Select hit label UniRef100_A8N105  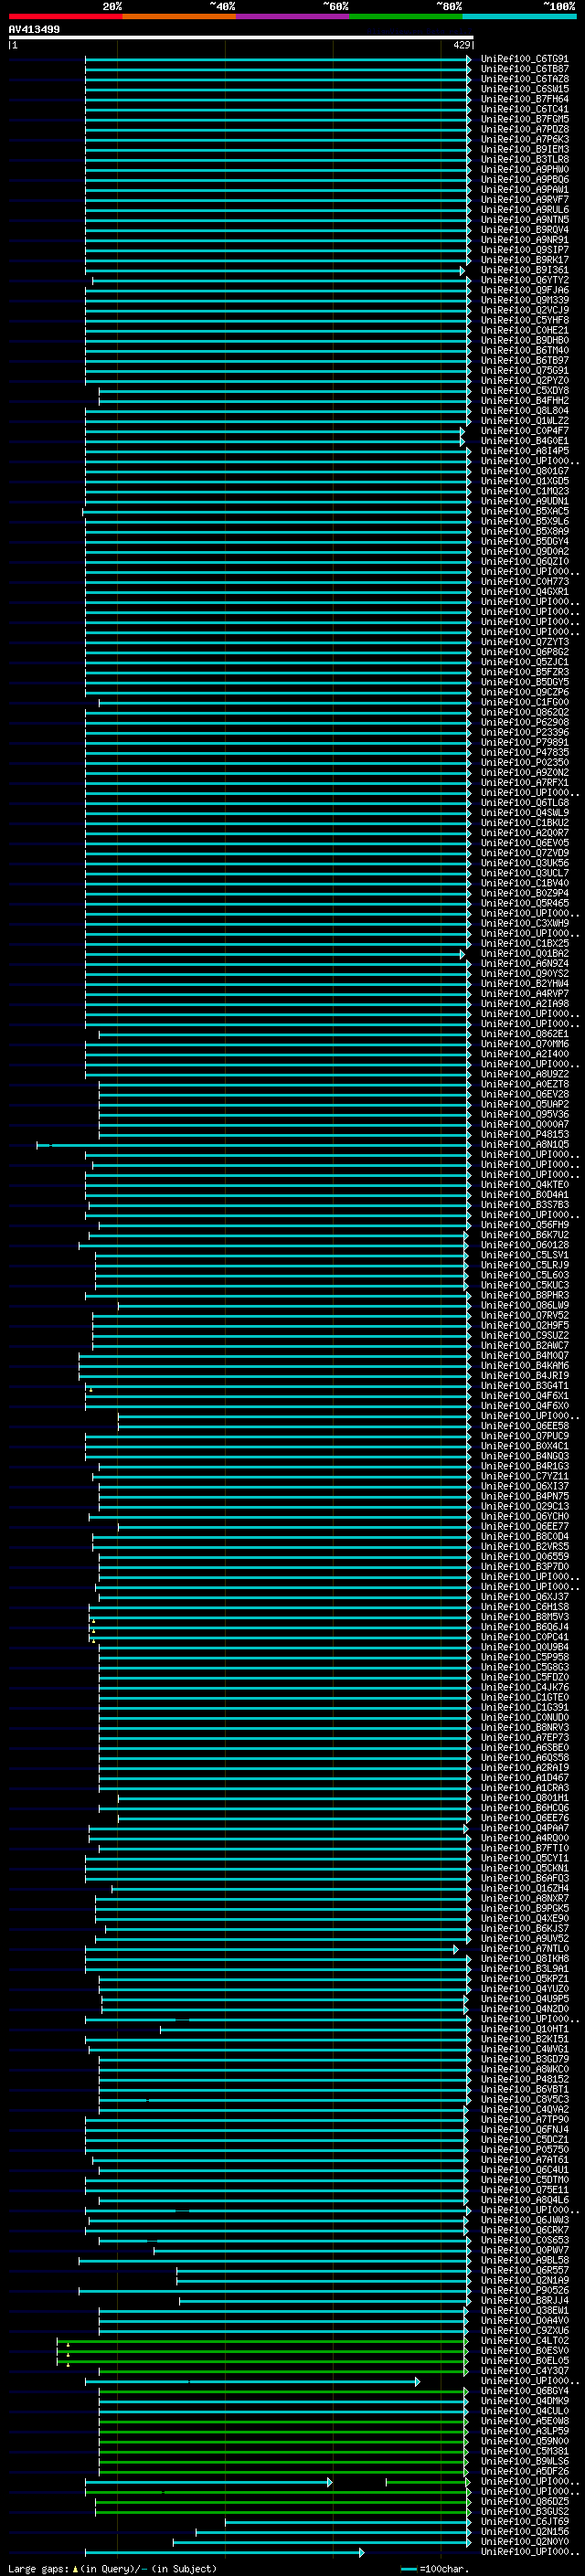point(524,1145)
